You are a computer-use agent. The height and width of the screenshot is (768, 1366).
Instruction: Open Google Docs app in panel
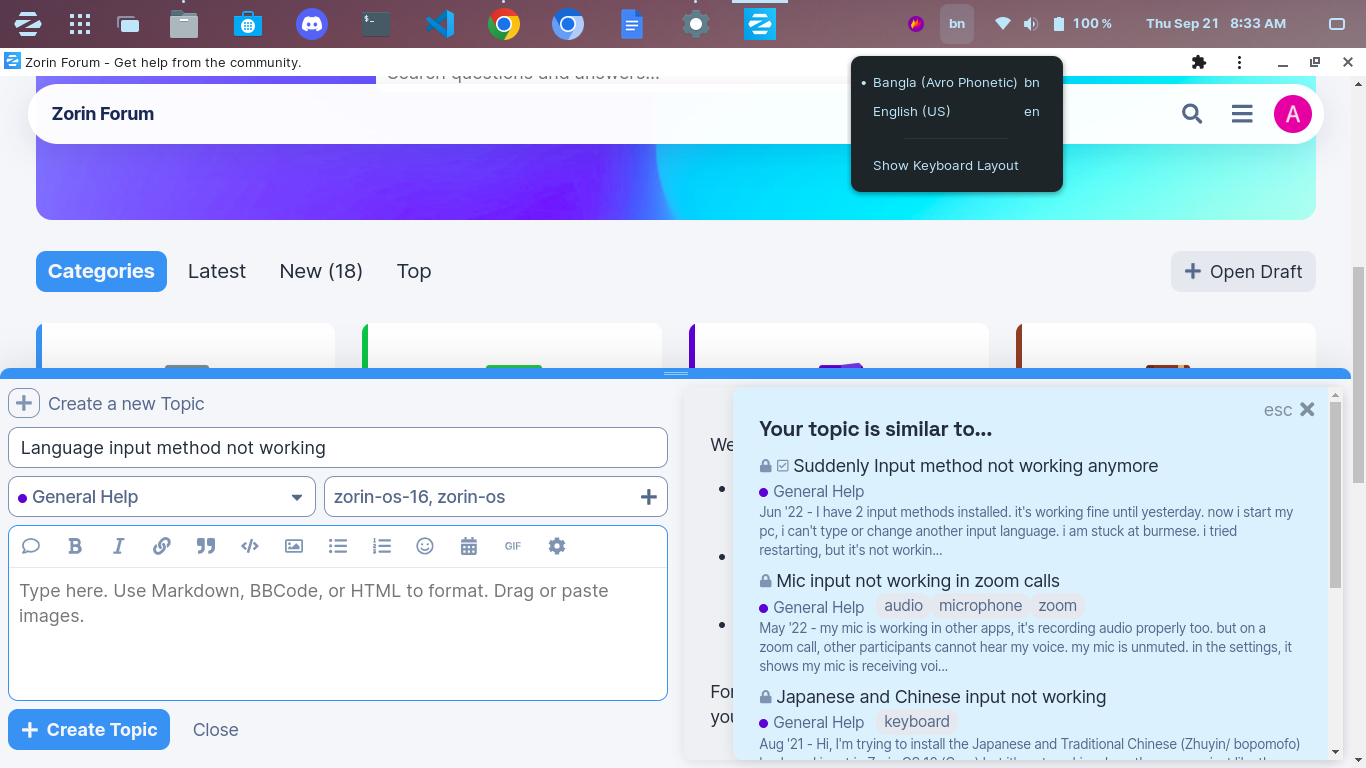click(632, 24)
